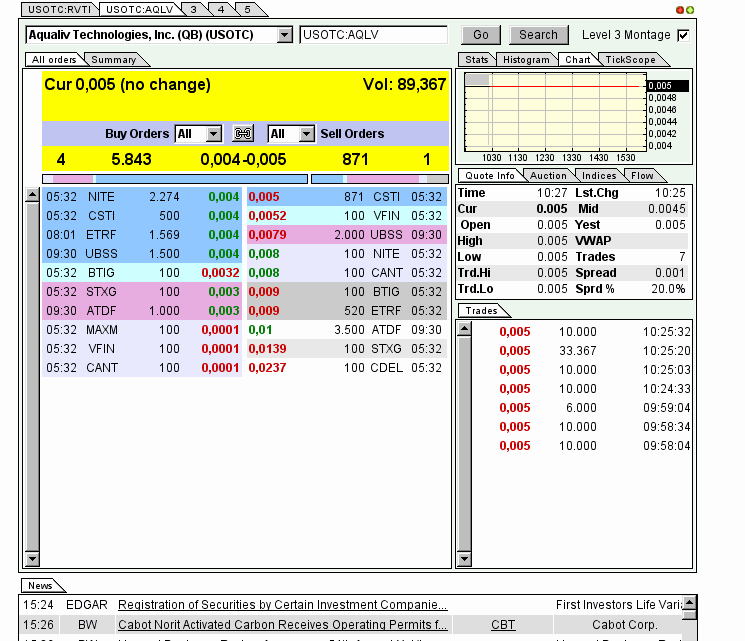The height and width of the screenshot is (641, 745).
Task: Select the trade at 09:59:04 for 6.000
Action: (582, 408)
